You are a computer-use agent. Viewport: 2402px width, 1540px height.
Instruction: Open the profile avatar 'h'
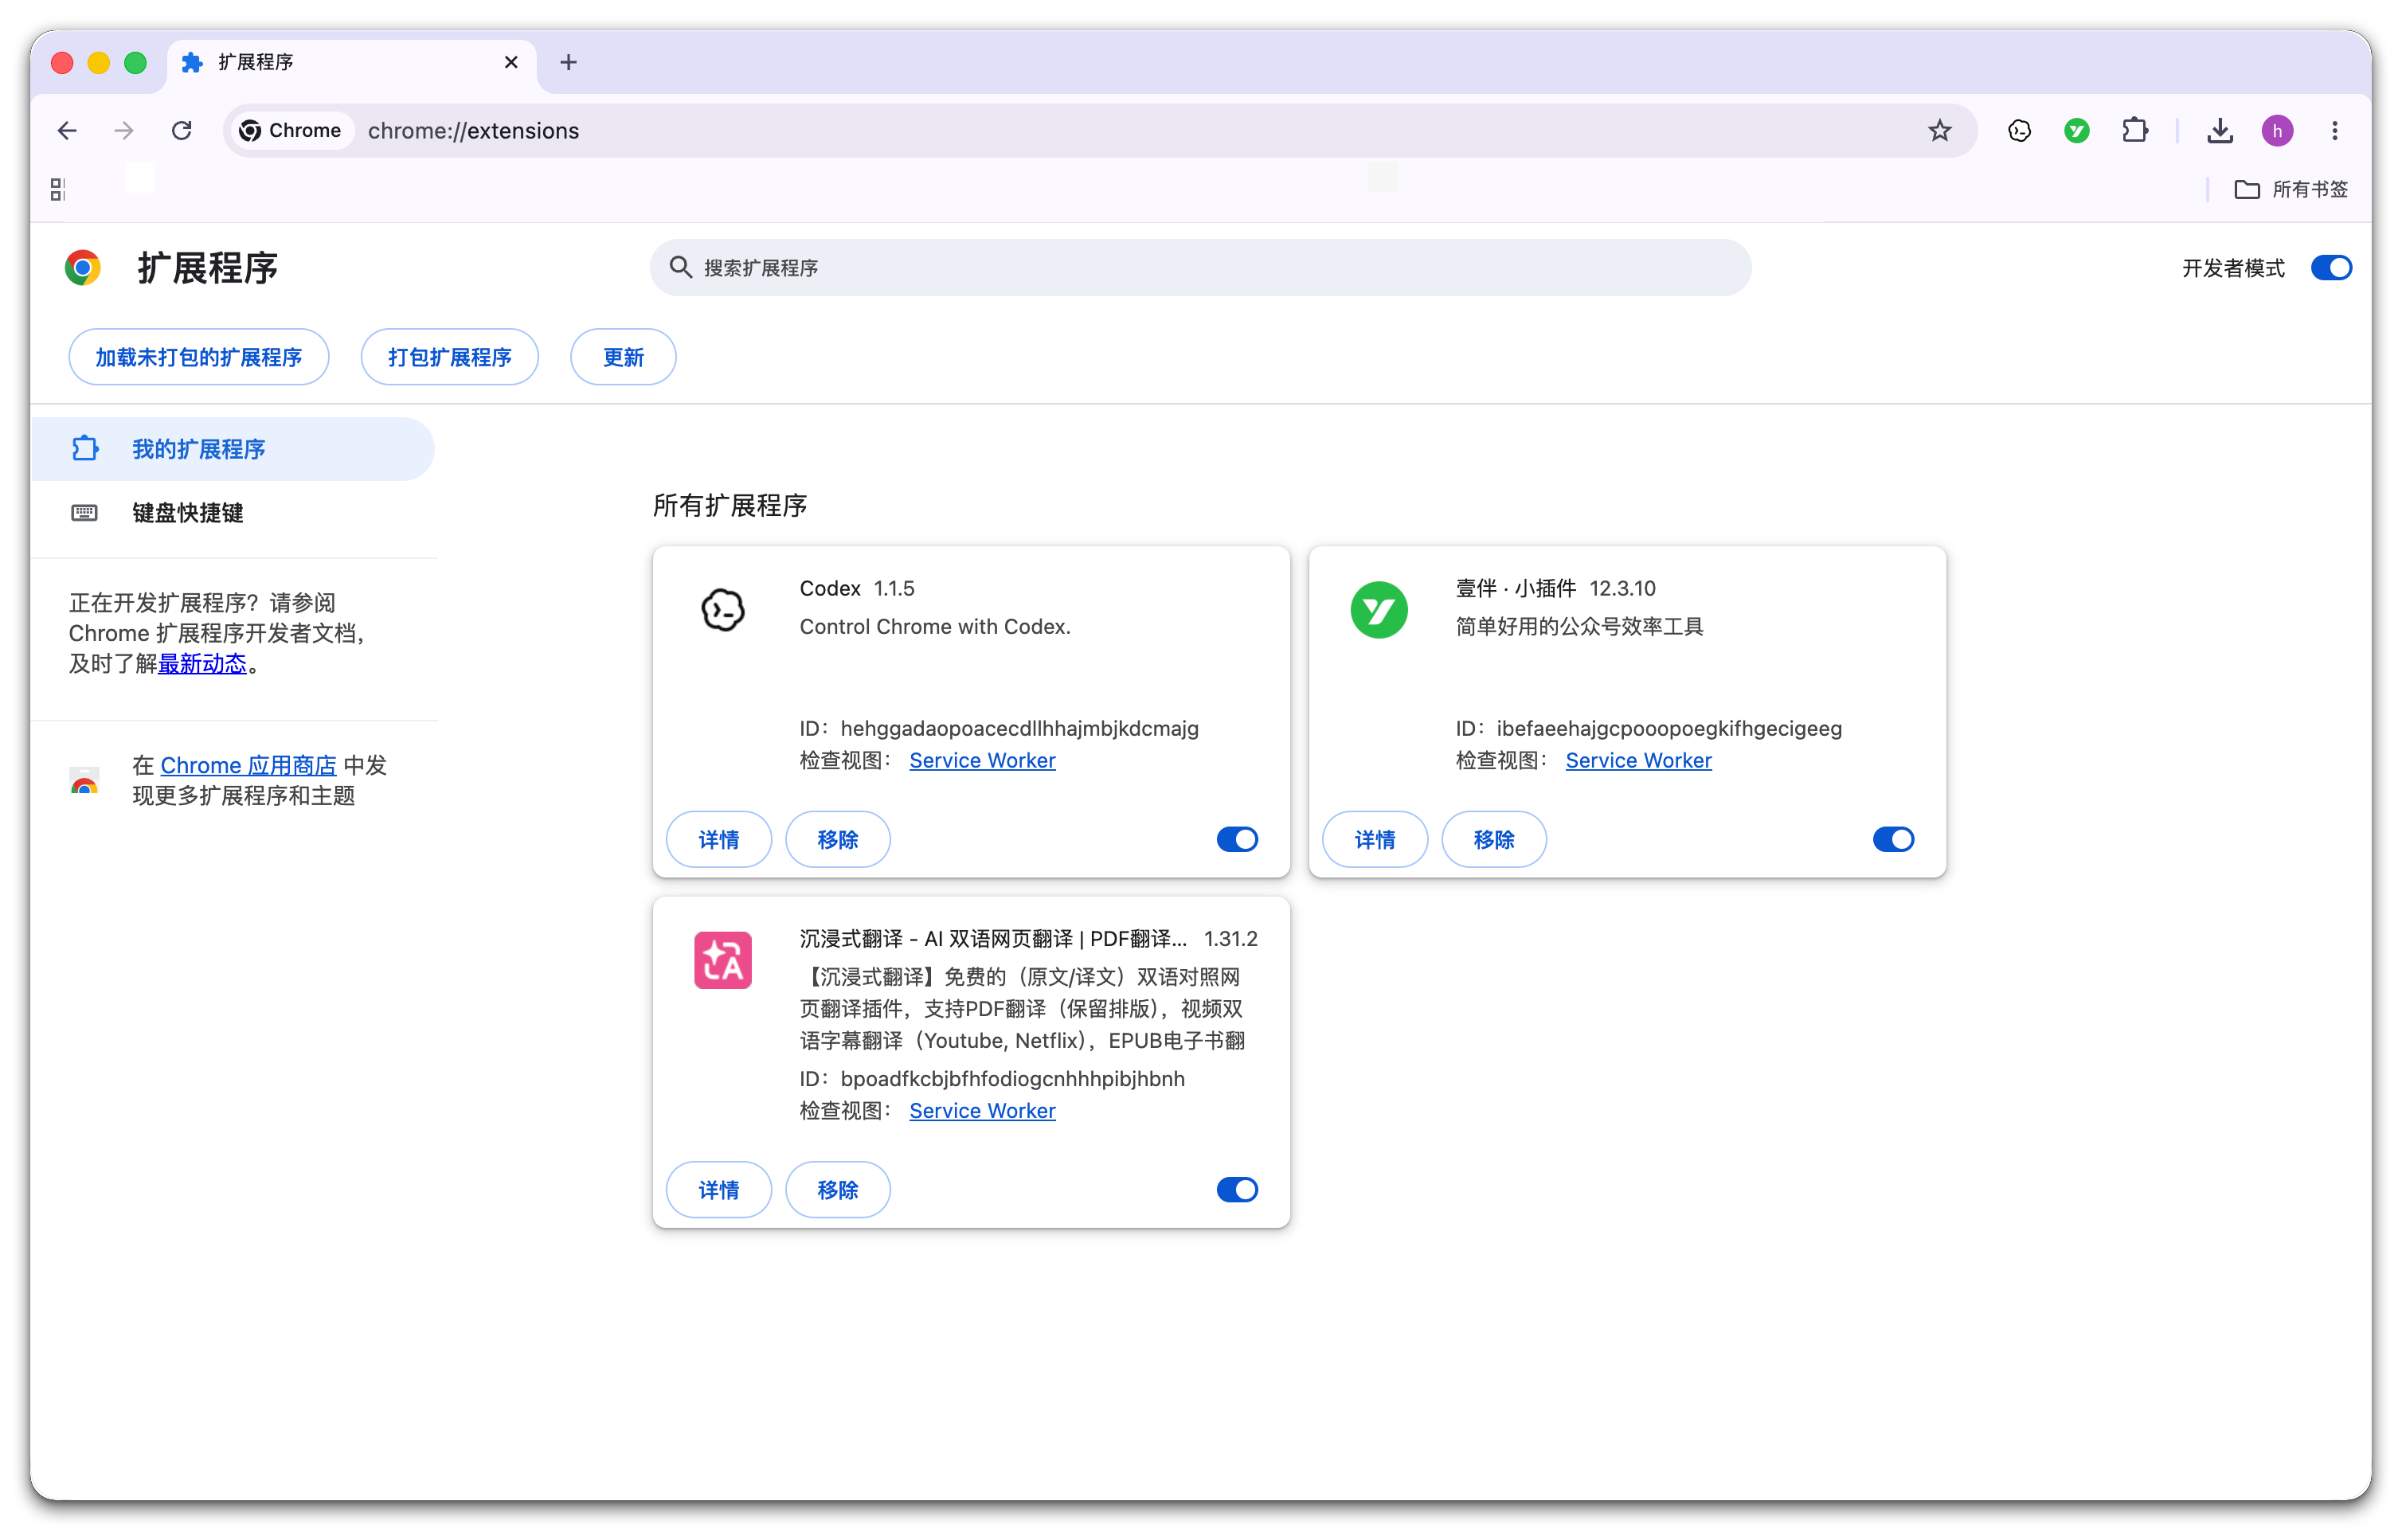coord(2277,131)
